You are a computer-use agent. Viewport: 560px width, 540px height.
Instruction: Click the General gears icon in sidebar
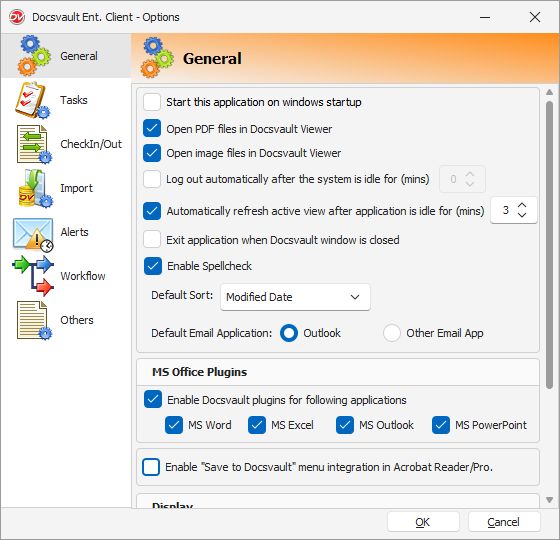[34, 55]
